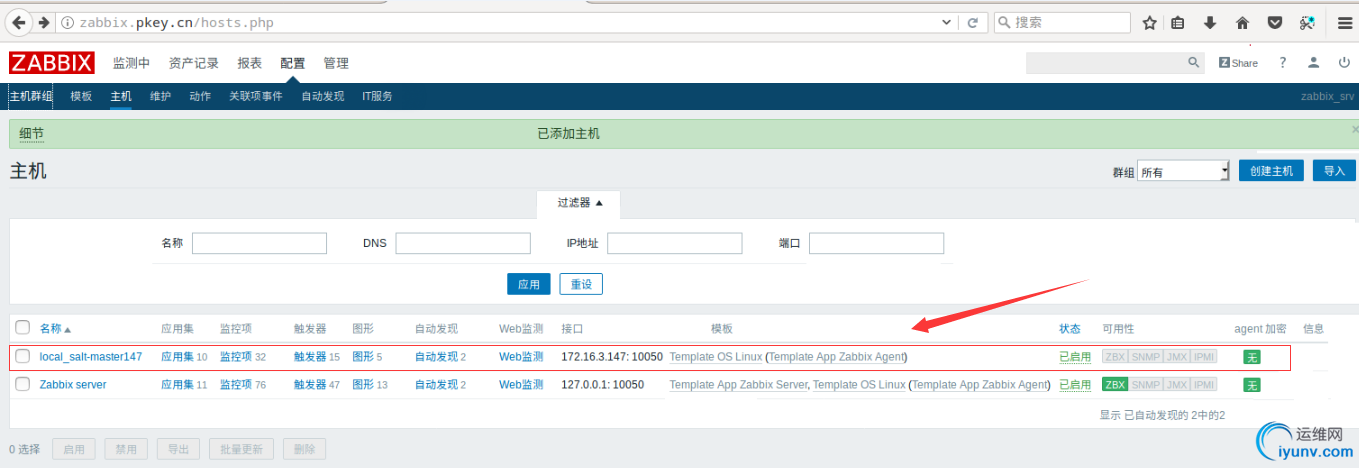Go to the browser home icon

(1242, 22)
